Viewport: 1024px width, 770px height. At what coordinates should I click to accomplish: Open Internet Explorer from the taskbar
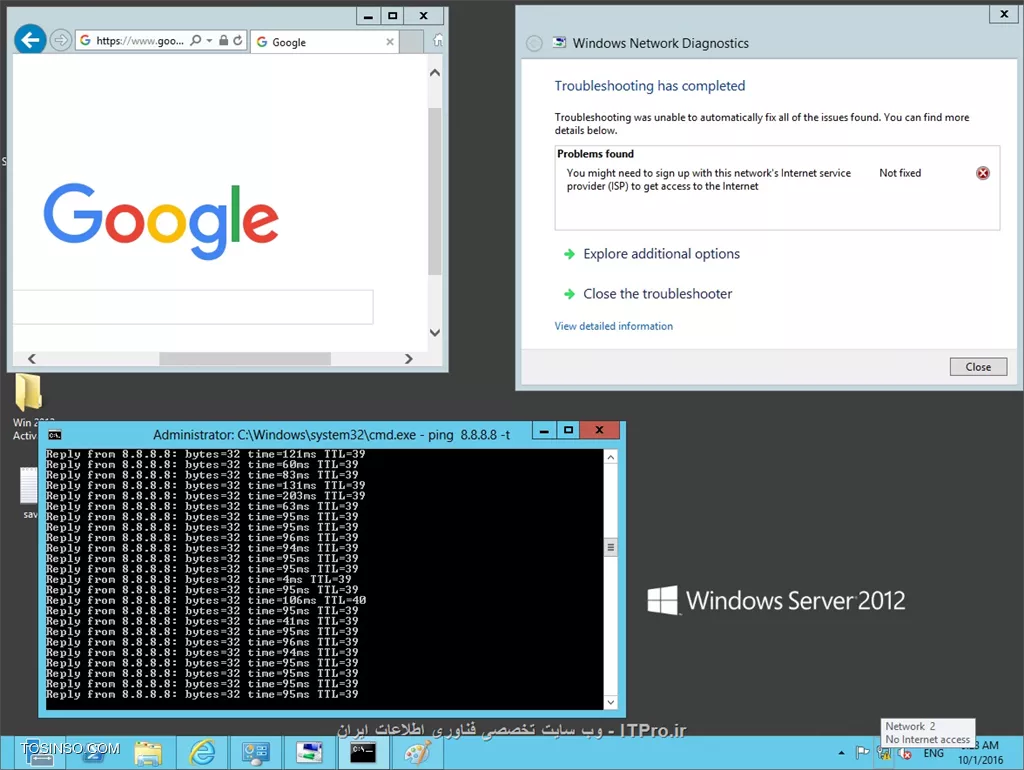coord(202,753)
